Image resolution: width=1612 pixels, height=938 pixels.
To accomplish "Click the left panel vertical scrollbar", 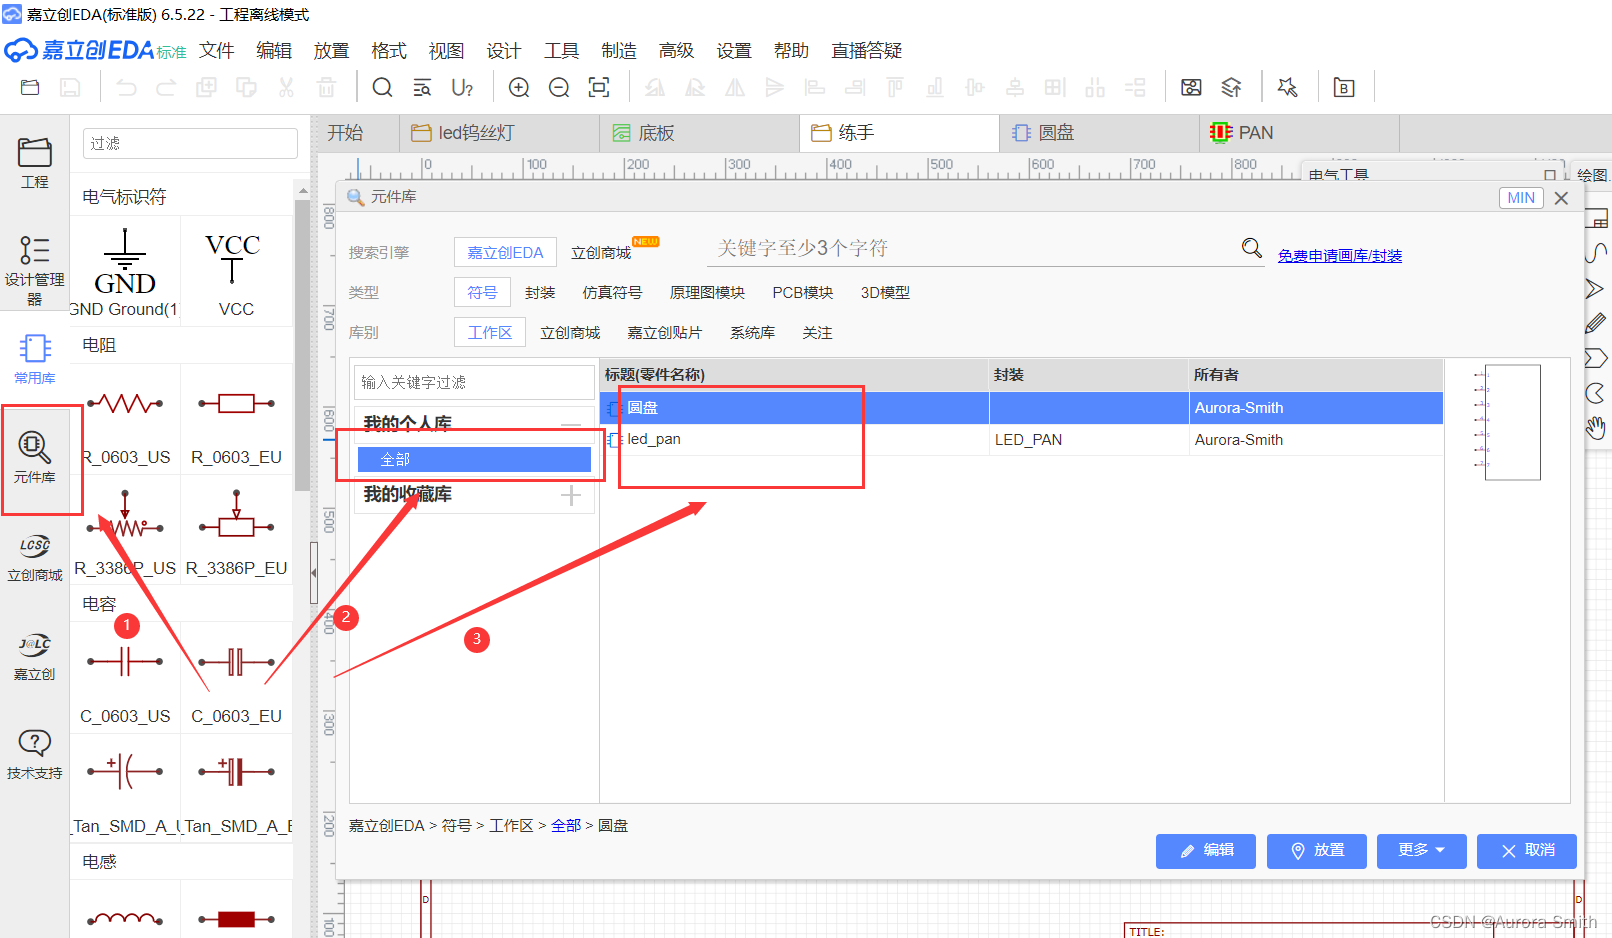I will 302,345.
